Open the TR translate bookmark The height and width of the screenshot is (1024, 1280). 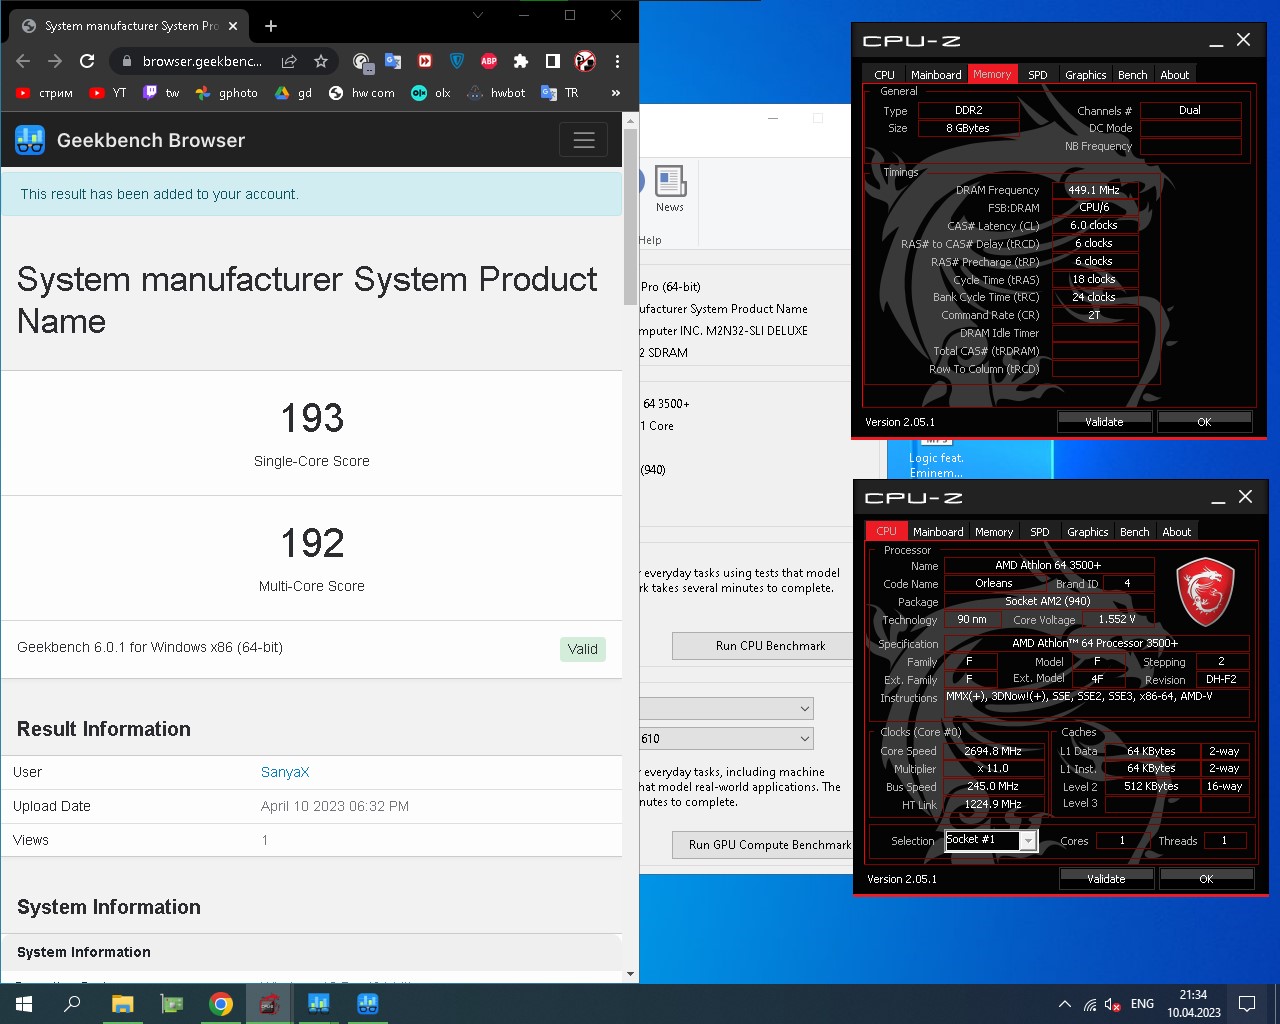[560, 93]
